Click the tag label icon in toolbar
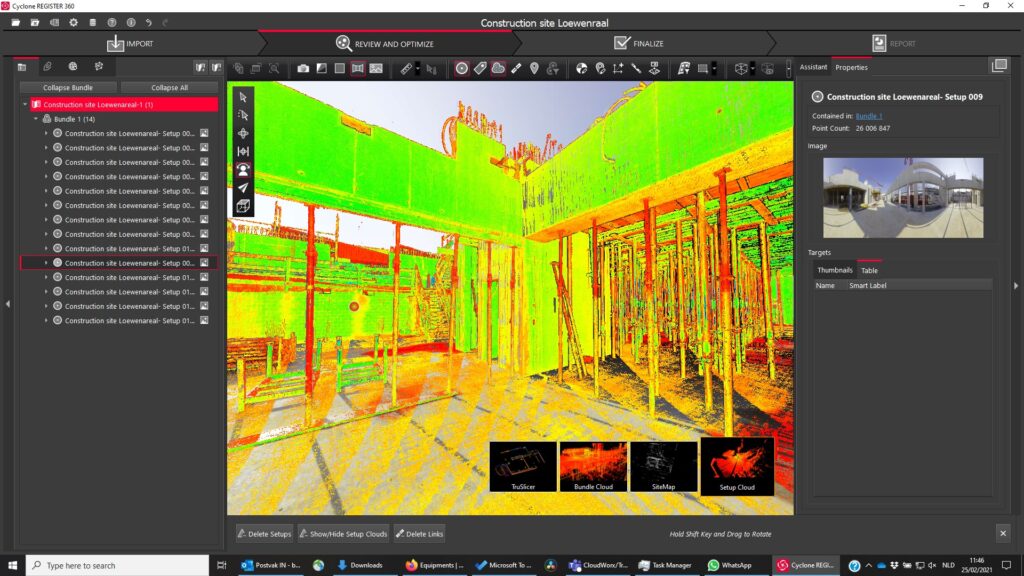This screenshot has height=576, width=1024. (x=480, y=68)
